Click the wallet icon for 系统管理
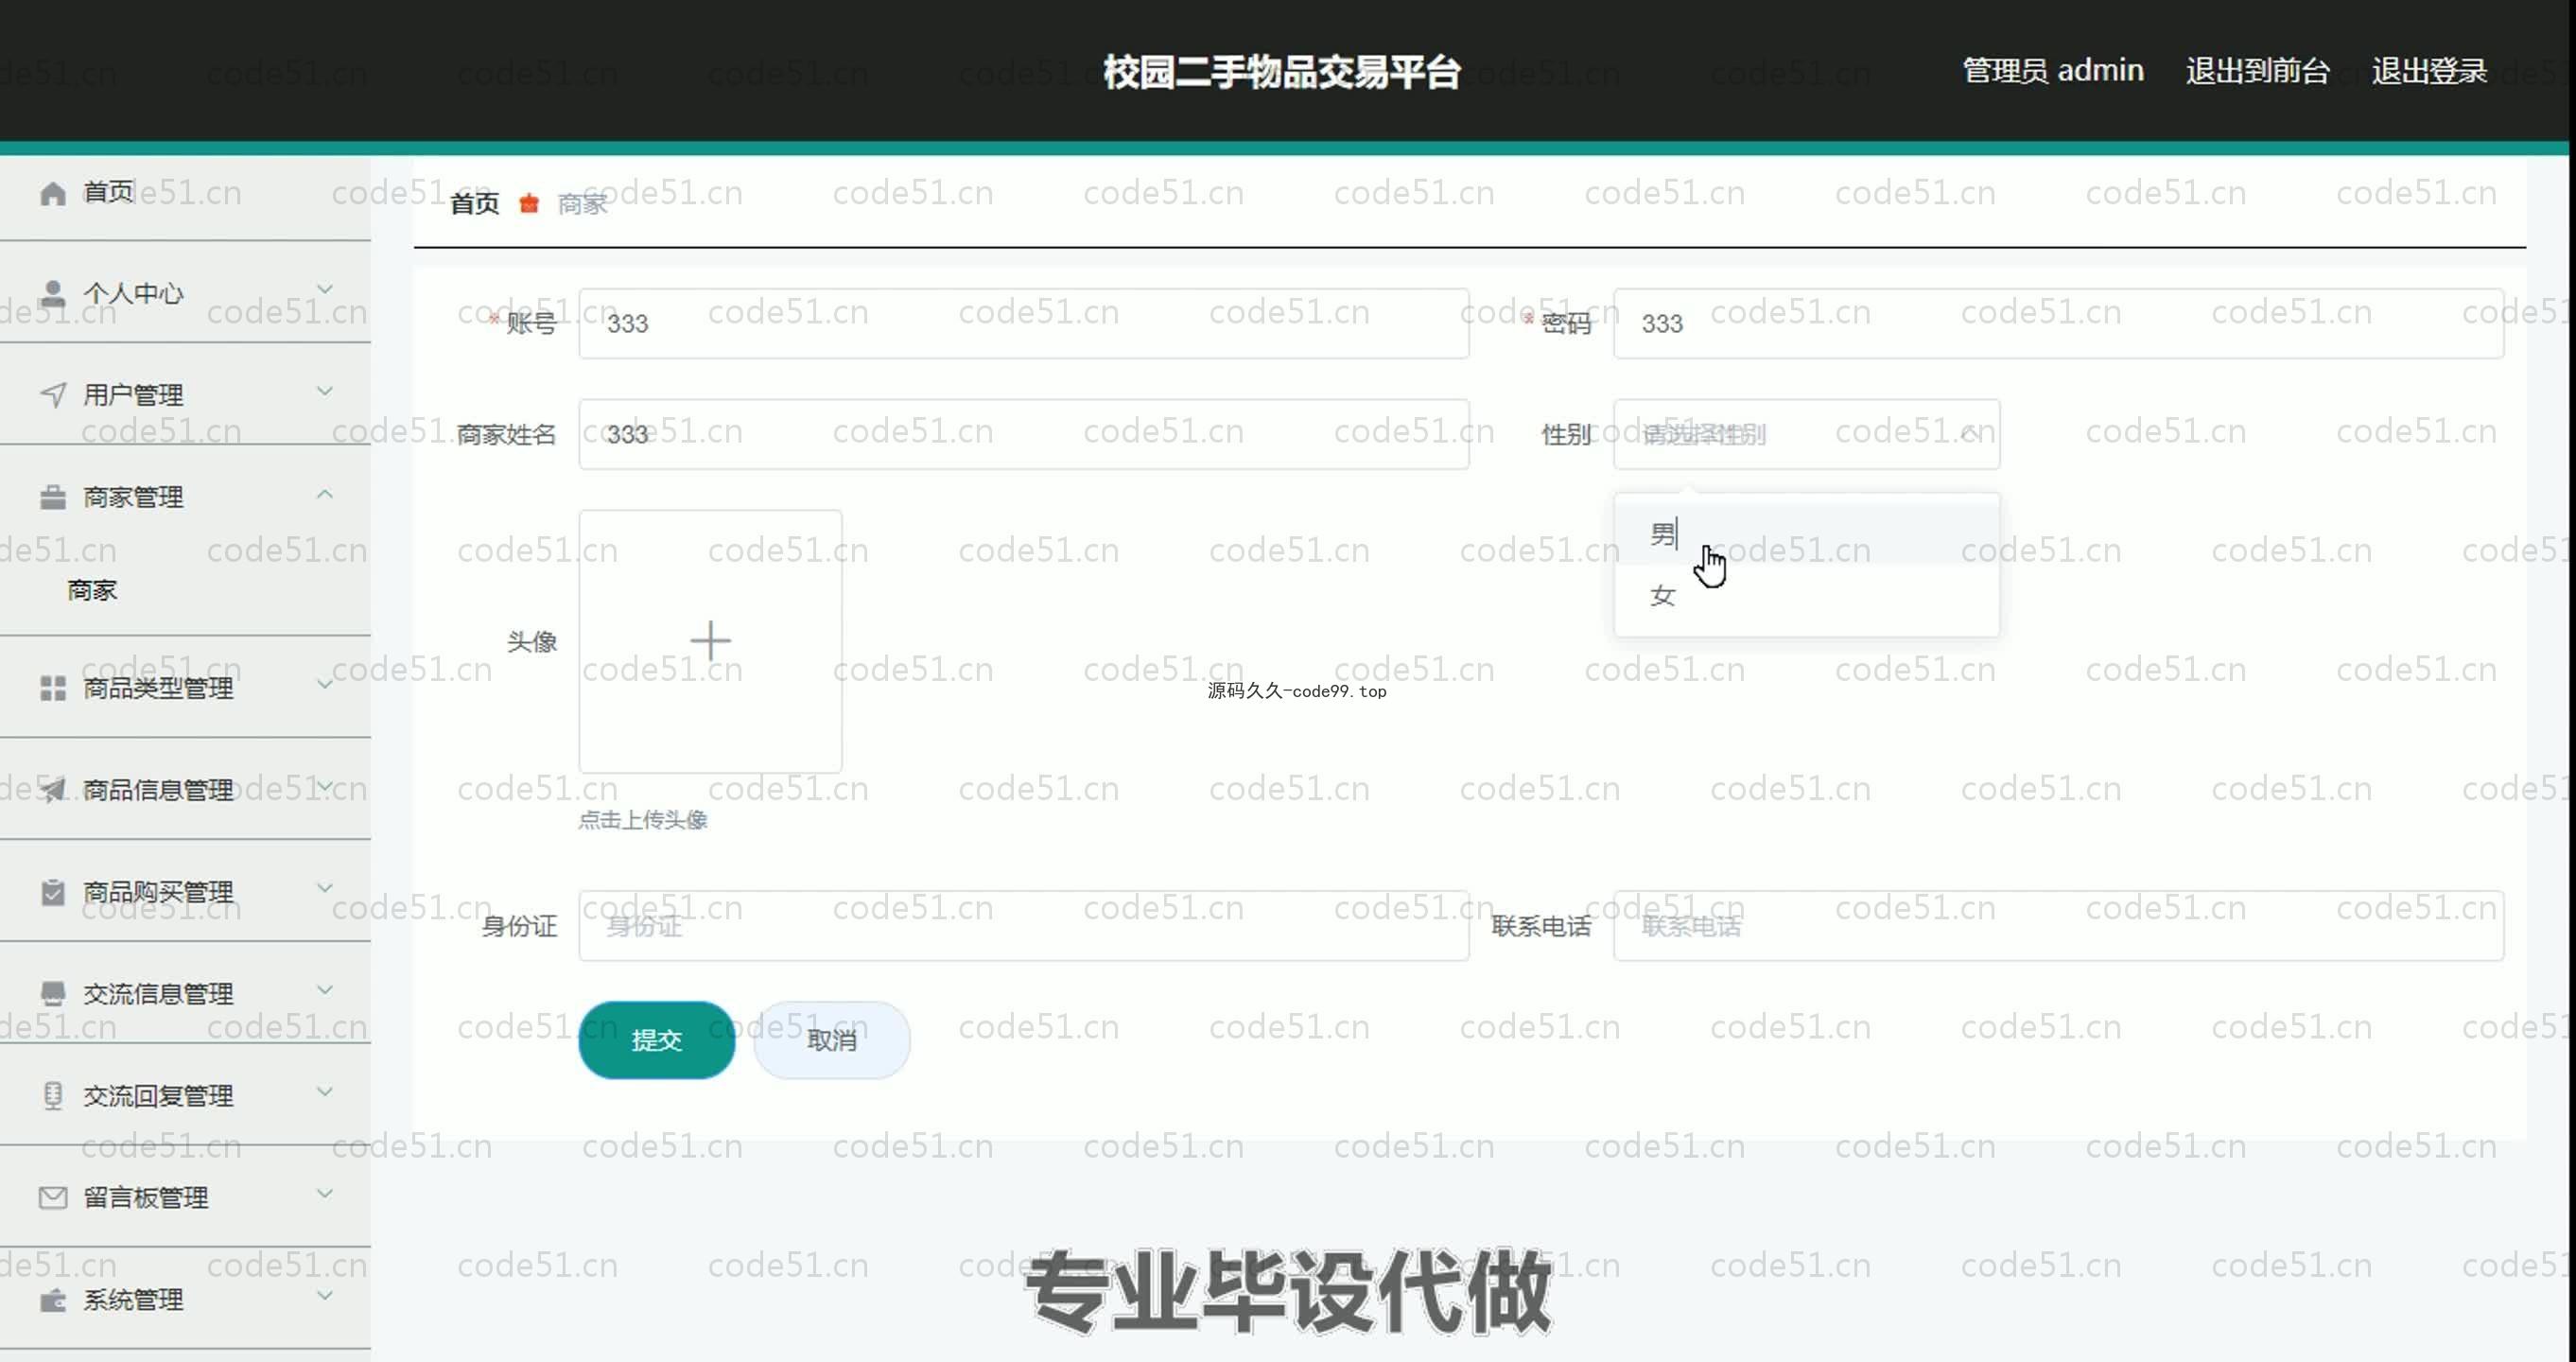 pyautogui.click(x=53, y=1300)
